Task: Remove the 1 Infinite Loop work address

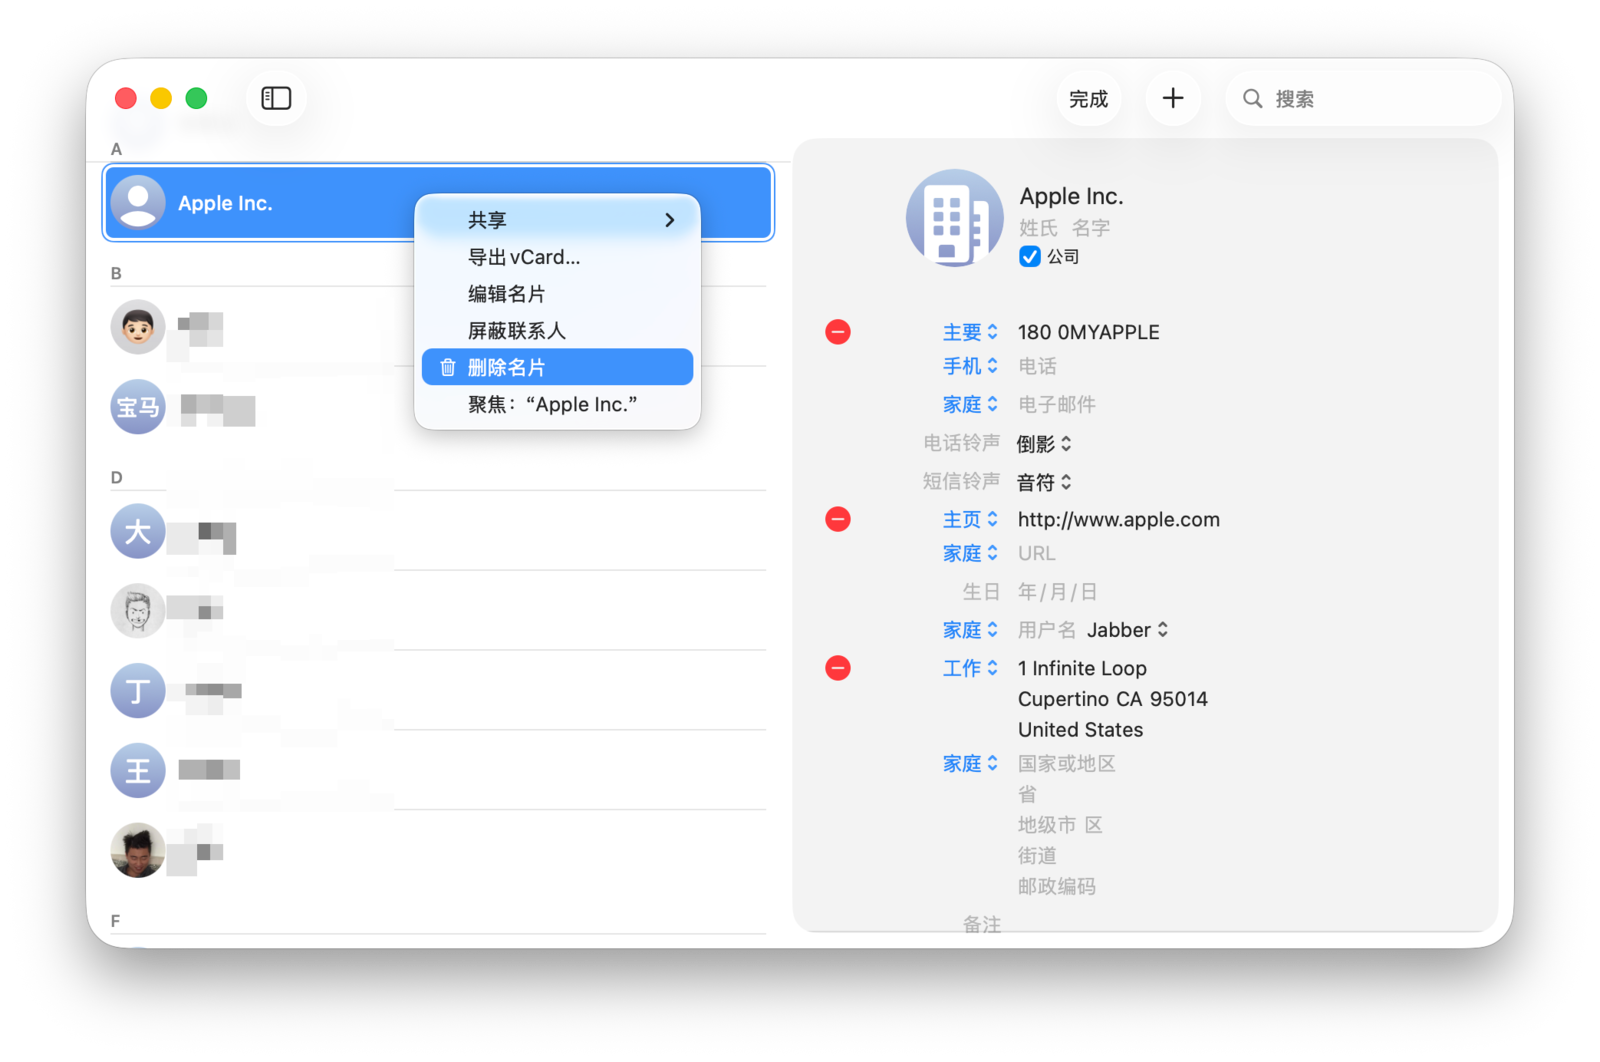Action: pyautogui.click(x=838, y=668)
